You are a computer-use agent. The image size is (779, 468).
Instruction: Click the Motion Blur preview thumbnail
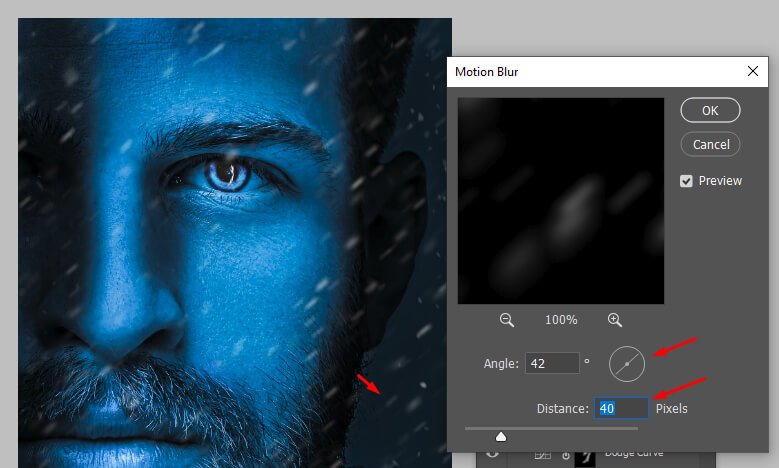click(561, 201)
